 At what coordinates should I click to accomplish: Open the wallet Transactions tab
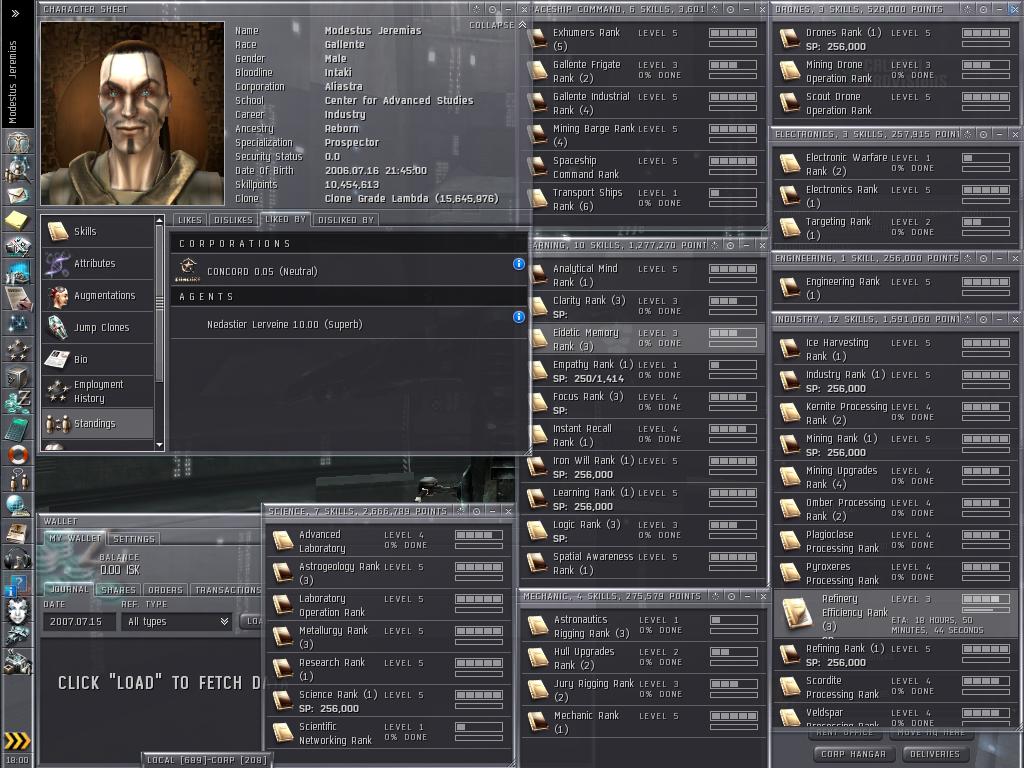(x=227, y=590)
